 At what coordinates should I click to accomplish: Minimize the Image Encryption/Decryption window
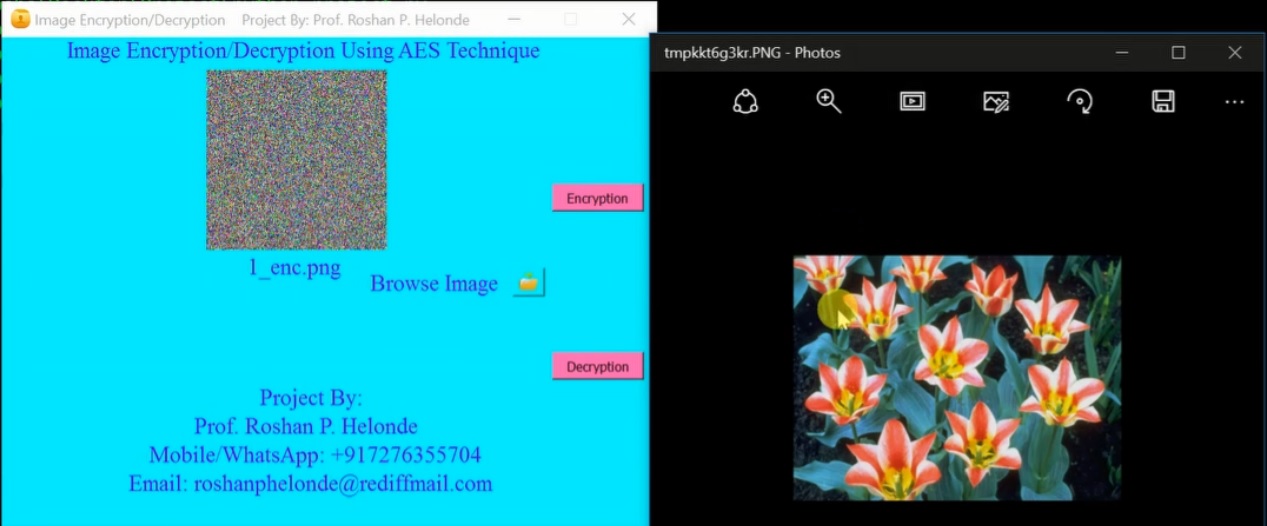(x=512, y=19)
